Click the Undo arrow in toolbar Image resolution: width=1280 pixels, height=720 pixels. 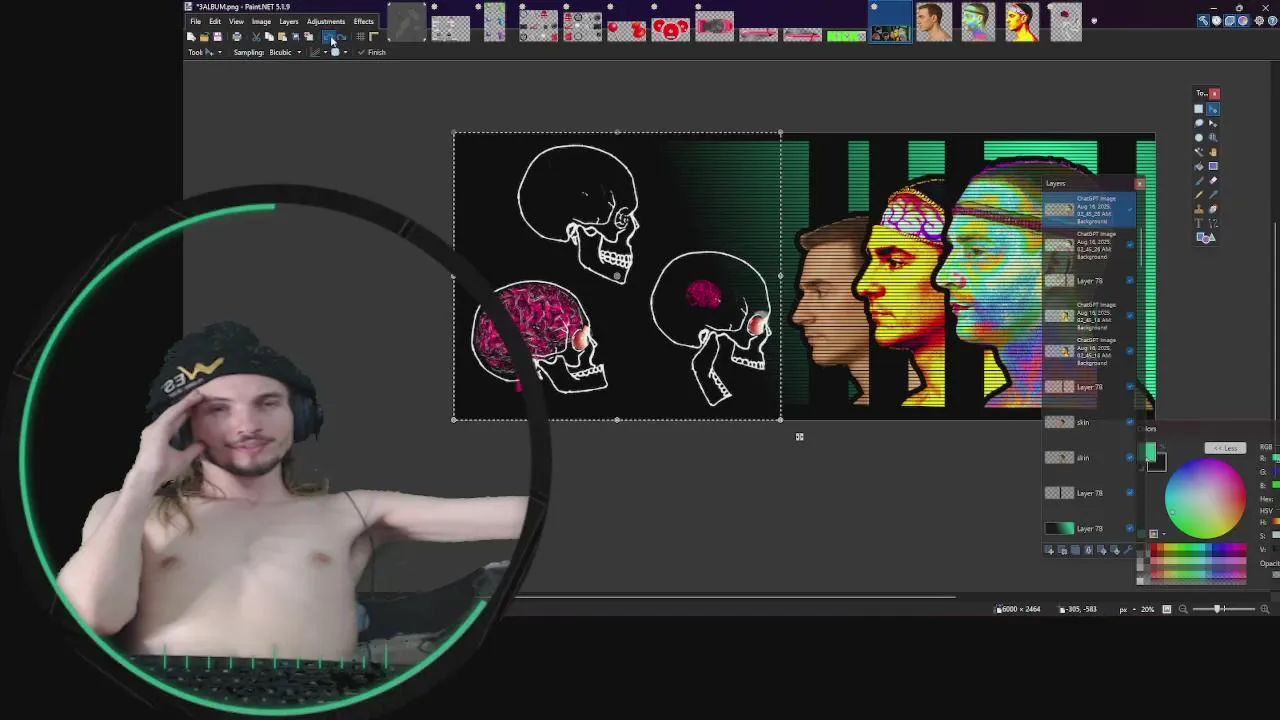point(328,37)
